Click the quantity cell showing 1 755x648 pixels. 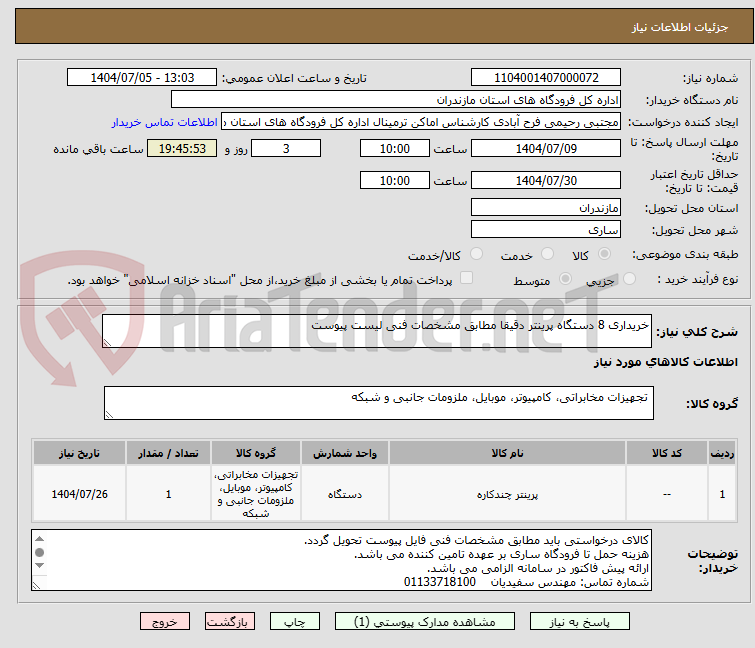[x=169, y=494]
